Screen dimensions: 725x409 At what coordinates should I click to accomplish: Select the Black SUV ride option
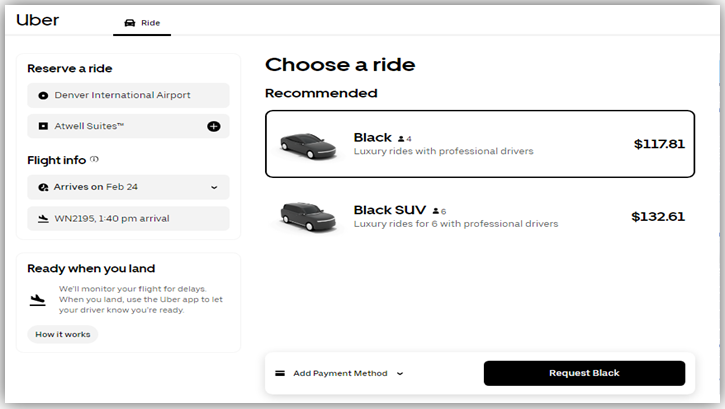[x=479, y=216]
